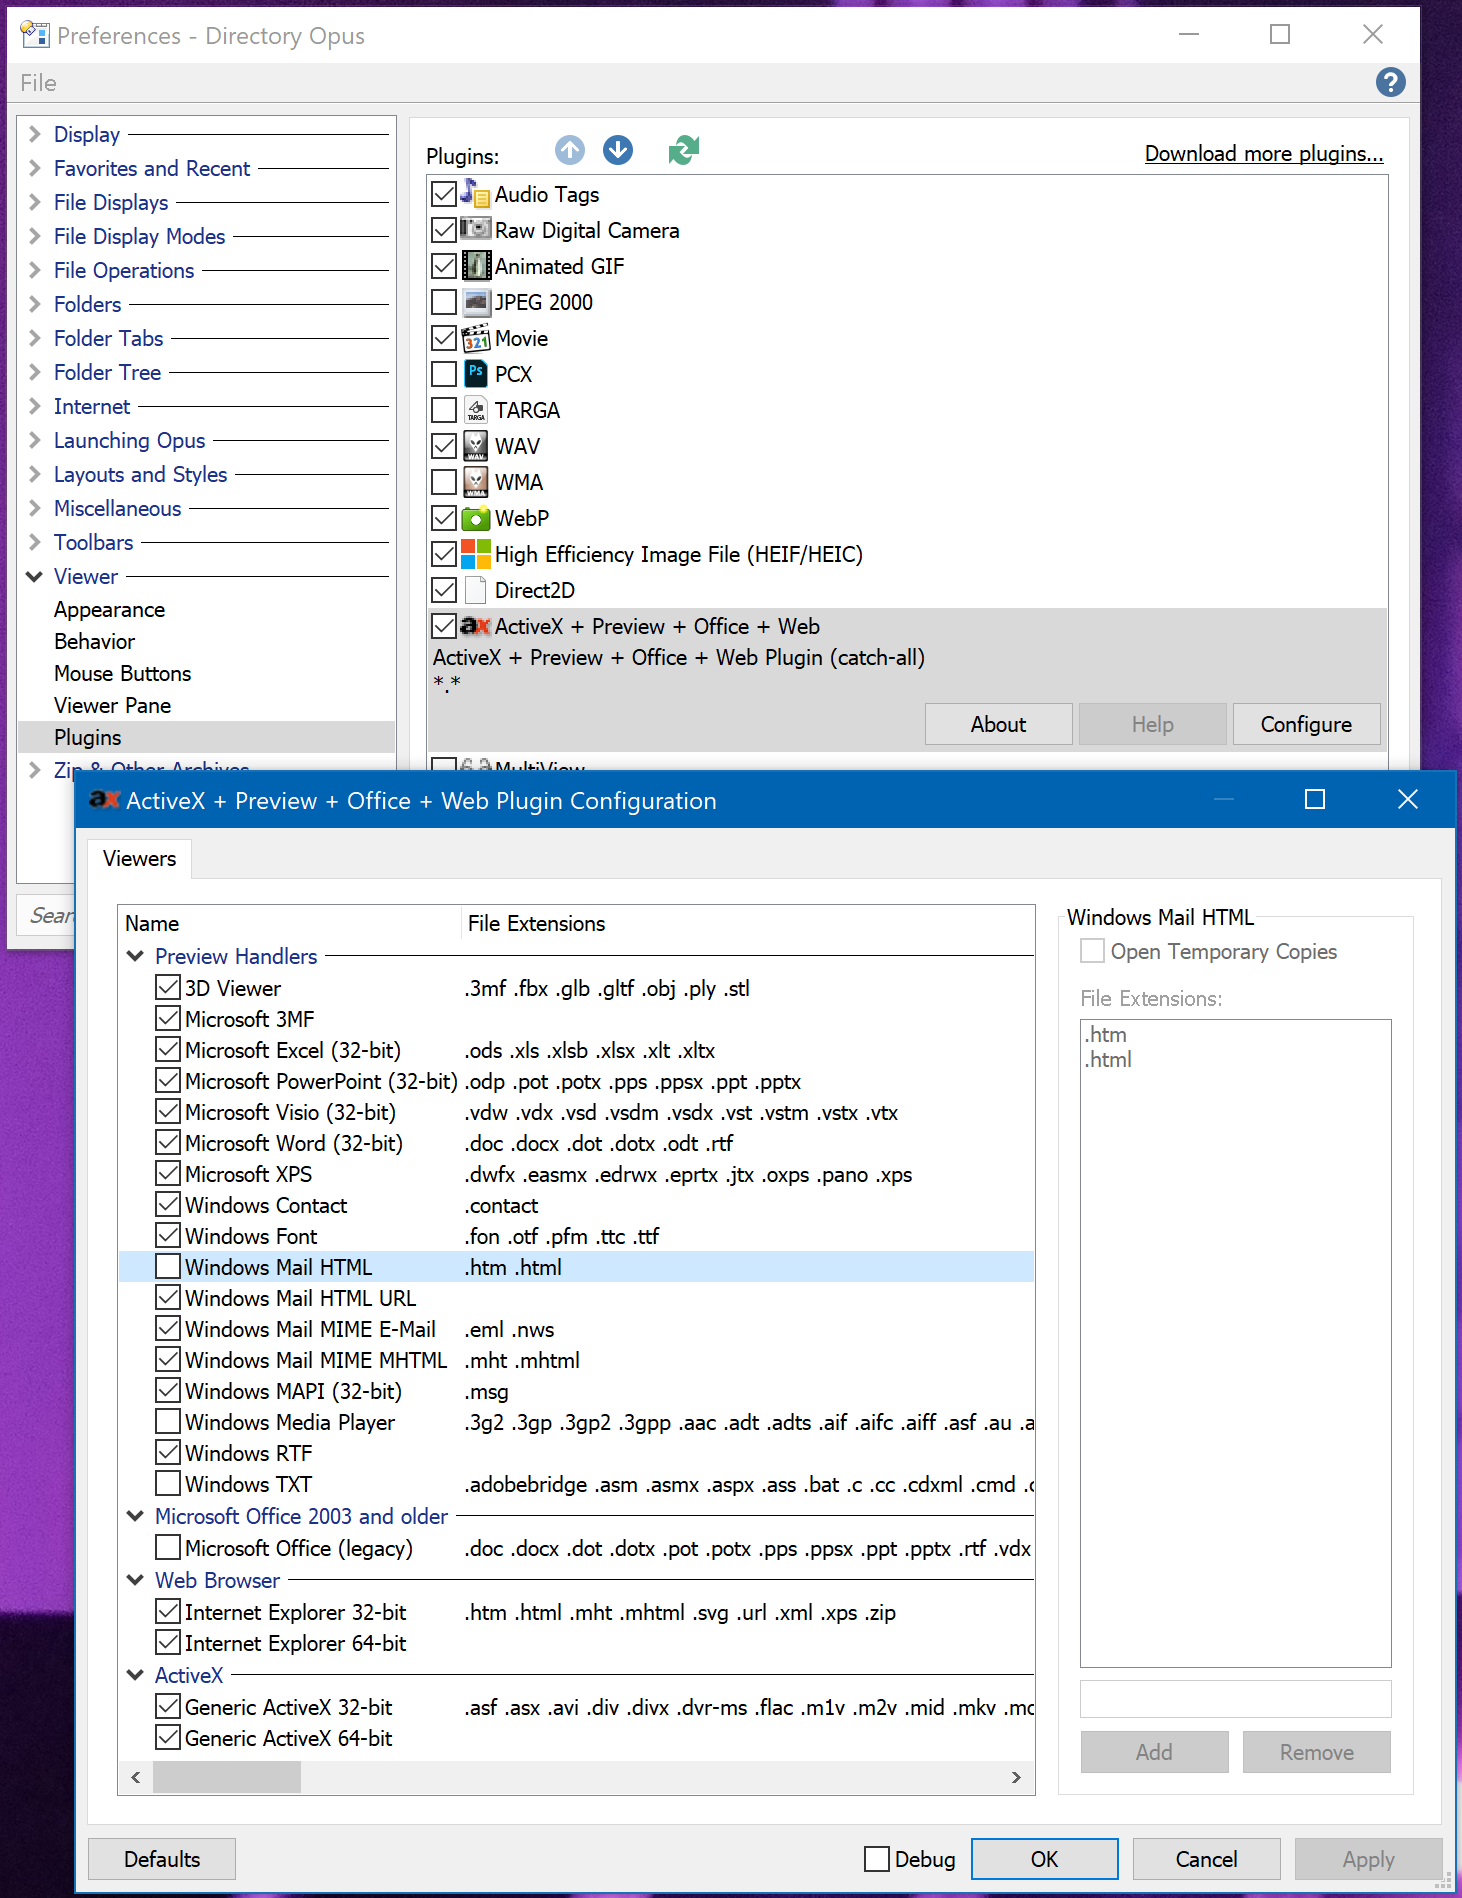Select the PCX plugin icon
Viewport: 1462px width, 1898px height.
click(475, 373)
